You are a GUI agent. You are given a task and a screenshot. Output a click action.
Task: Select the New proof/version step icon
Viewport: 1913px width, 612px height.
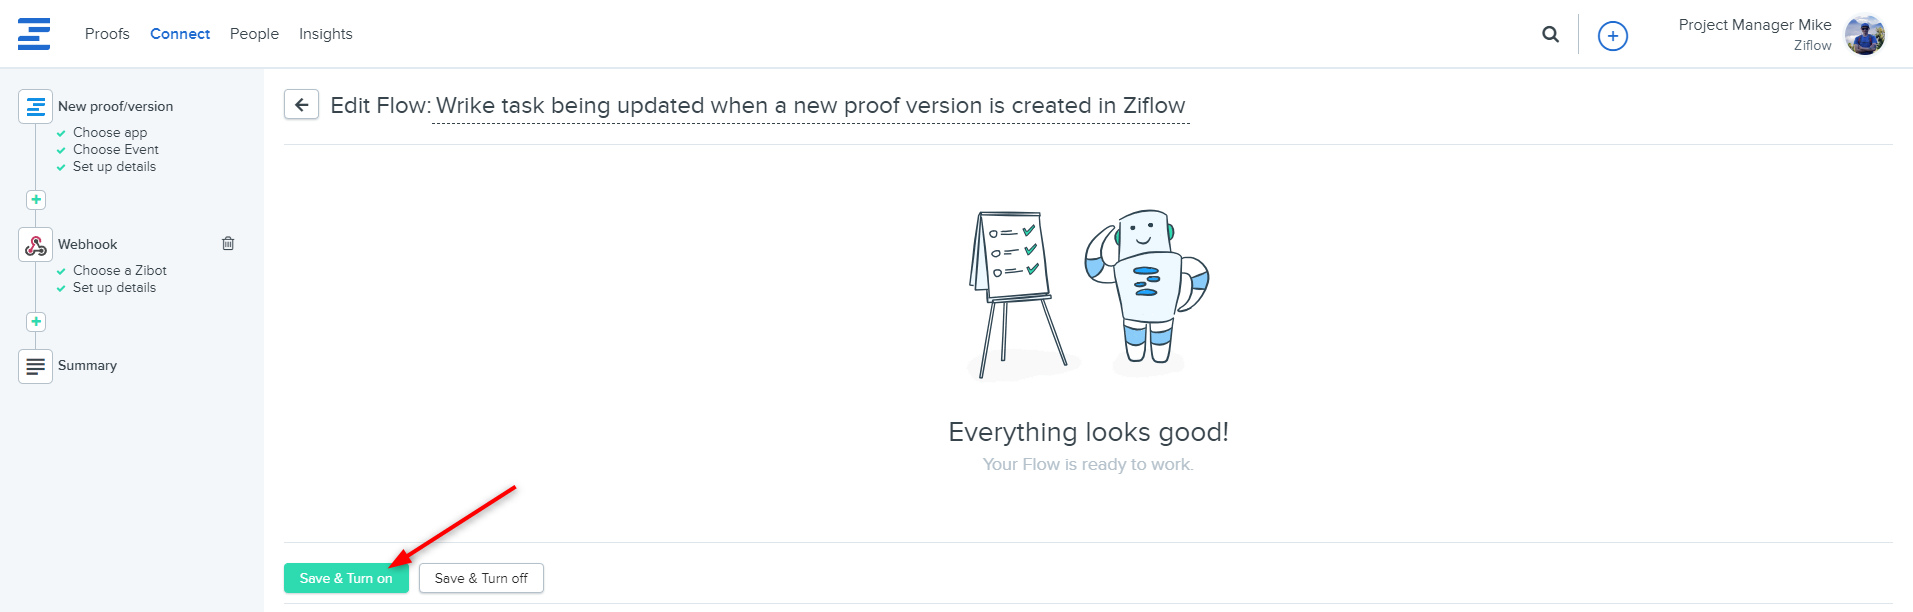point(36,106)
